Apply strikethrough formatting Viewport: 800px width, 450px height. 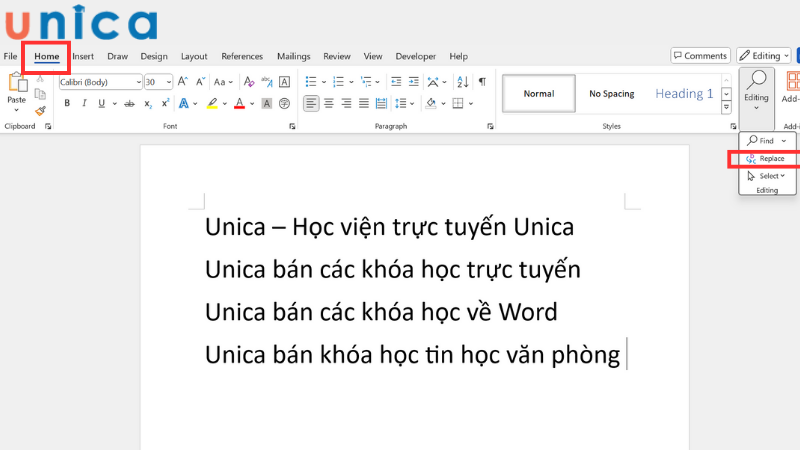point(130,104)
